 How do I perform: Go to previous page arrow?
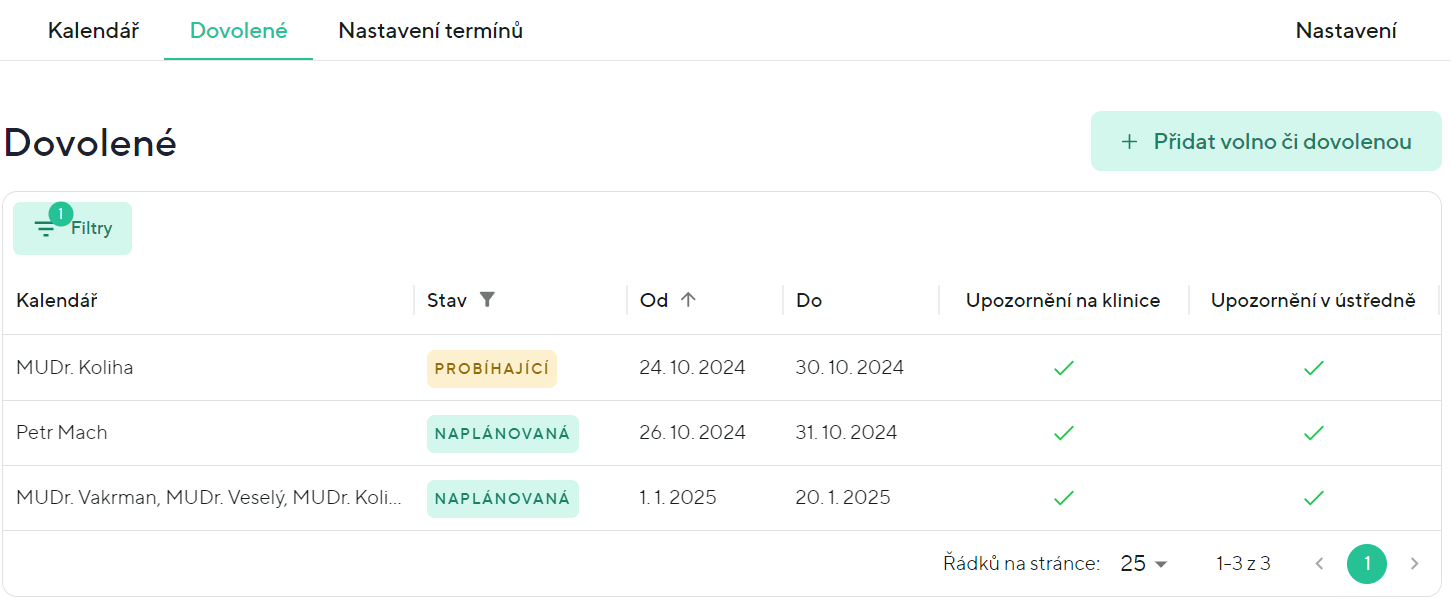(x=1319, y=564)
